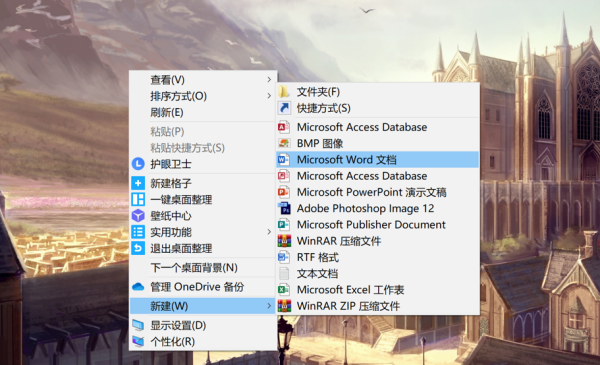This screenshot has width=600, height=365.
Task: Expand the 实用功能 submenu arrow
Action: point(269,232)
